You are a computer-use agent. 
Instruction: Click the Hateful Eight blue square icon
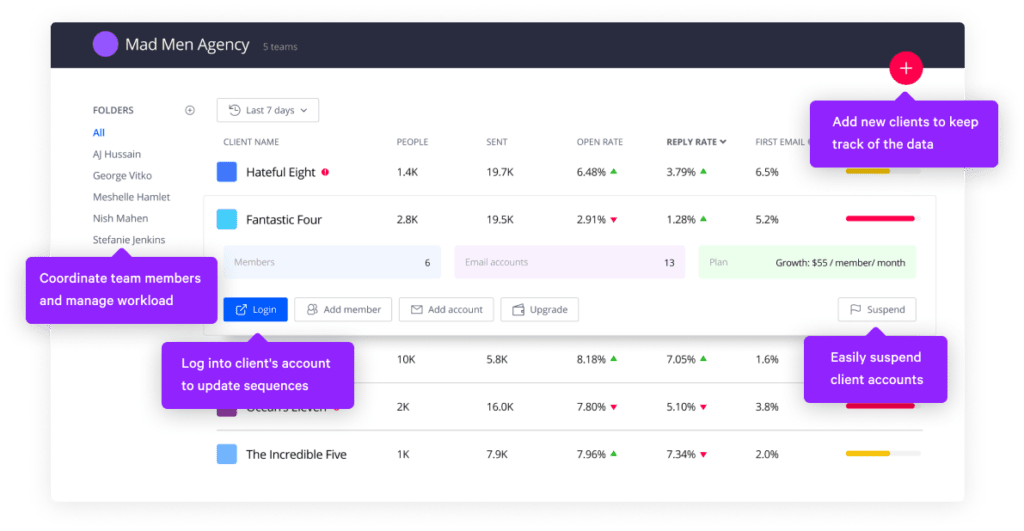tap(227, 172)
